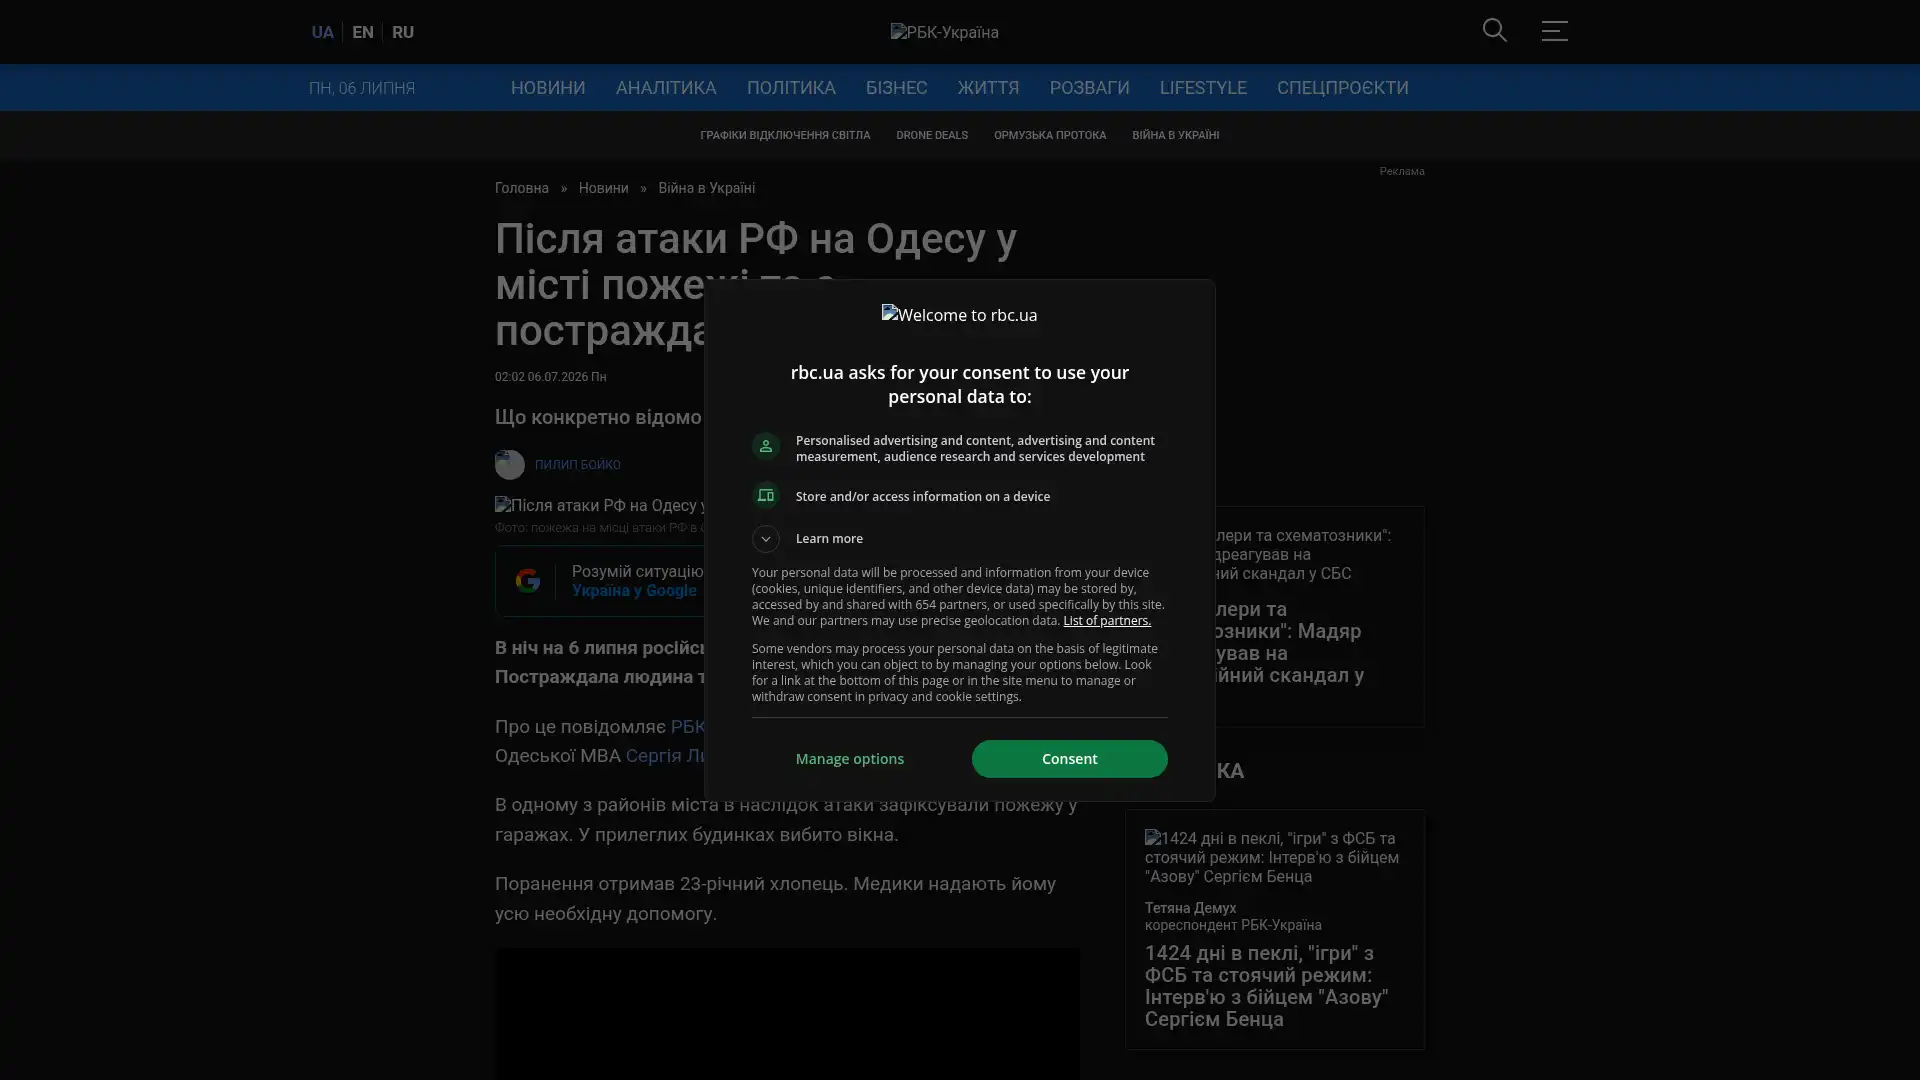Click the Consent button
1920x1080 pixels.
(1069, 759)
